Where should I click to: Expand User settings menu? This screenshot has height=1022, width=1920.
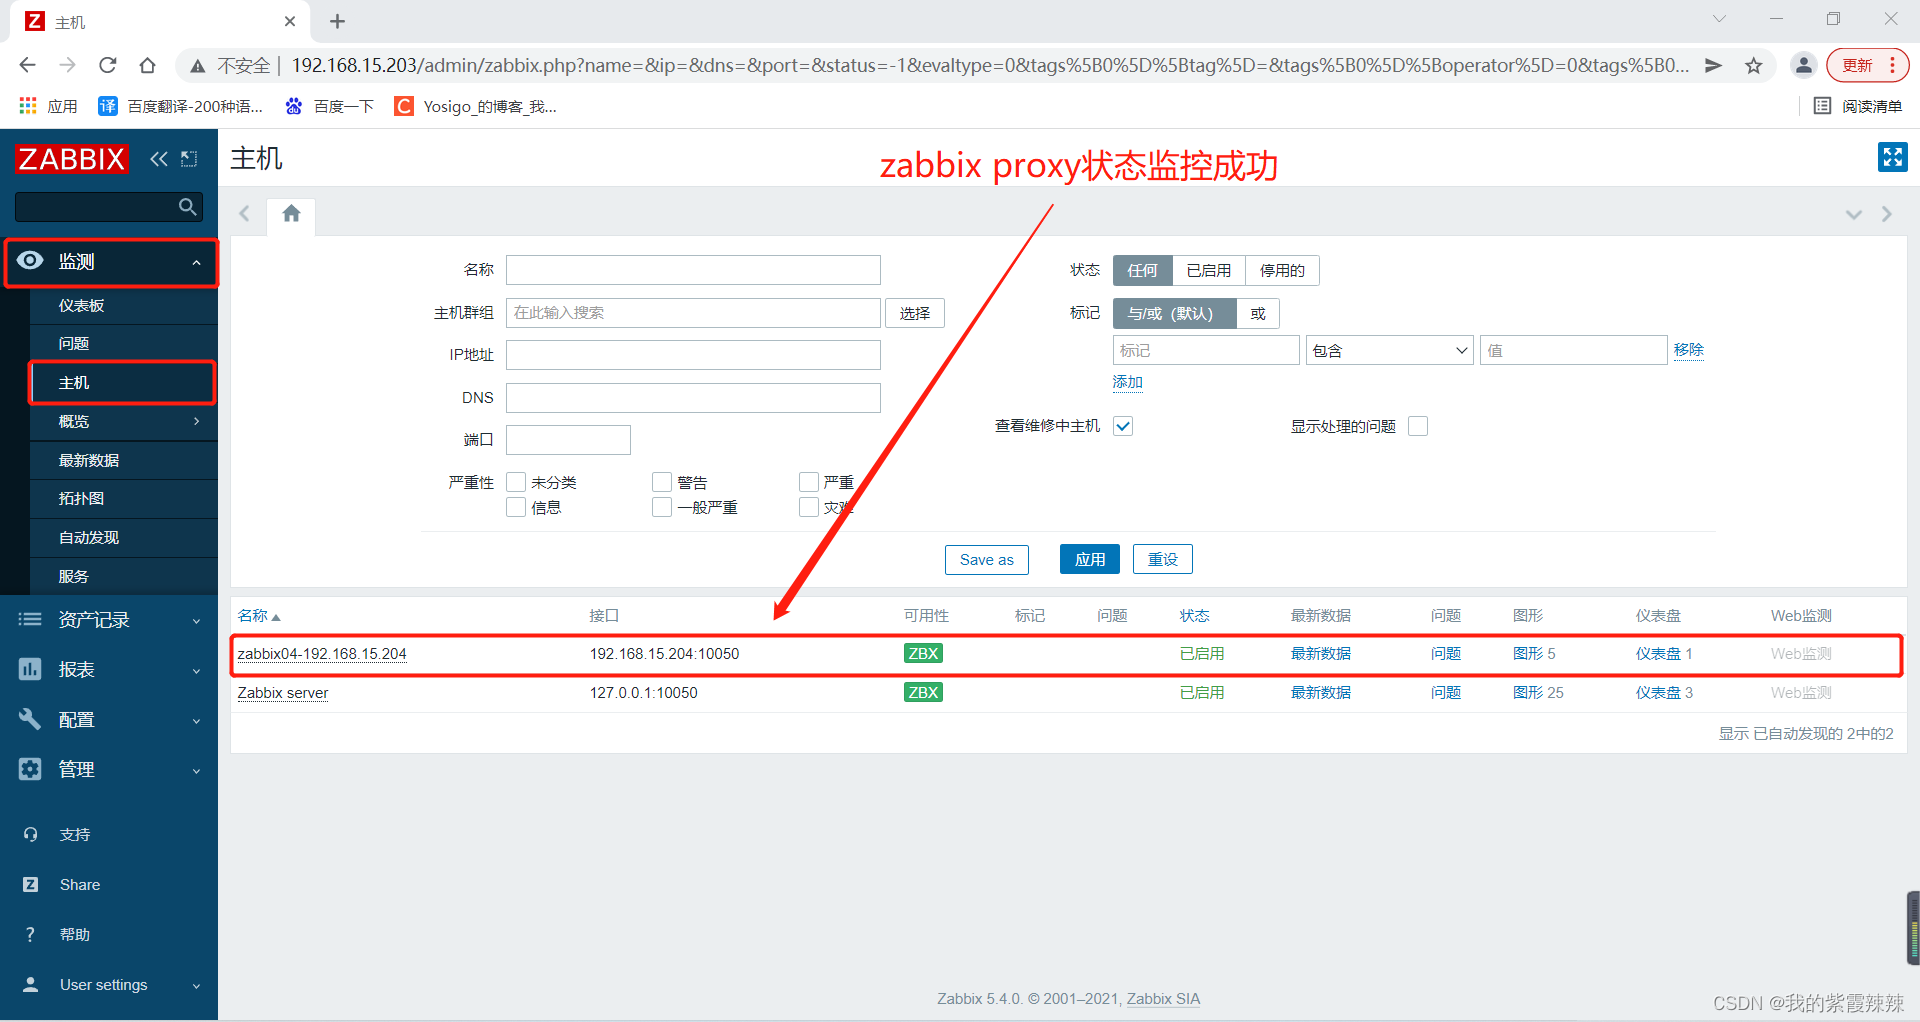click(x=109, y=985)
